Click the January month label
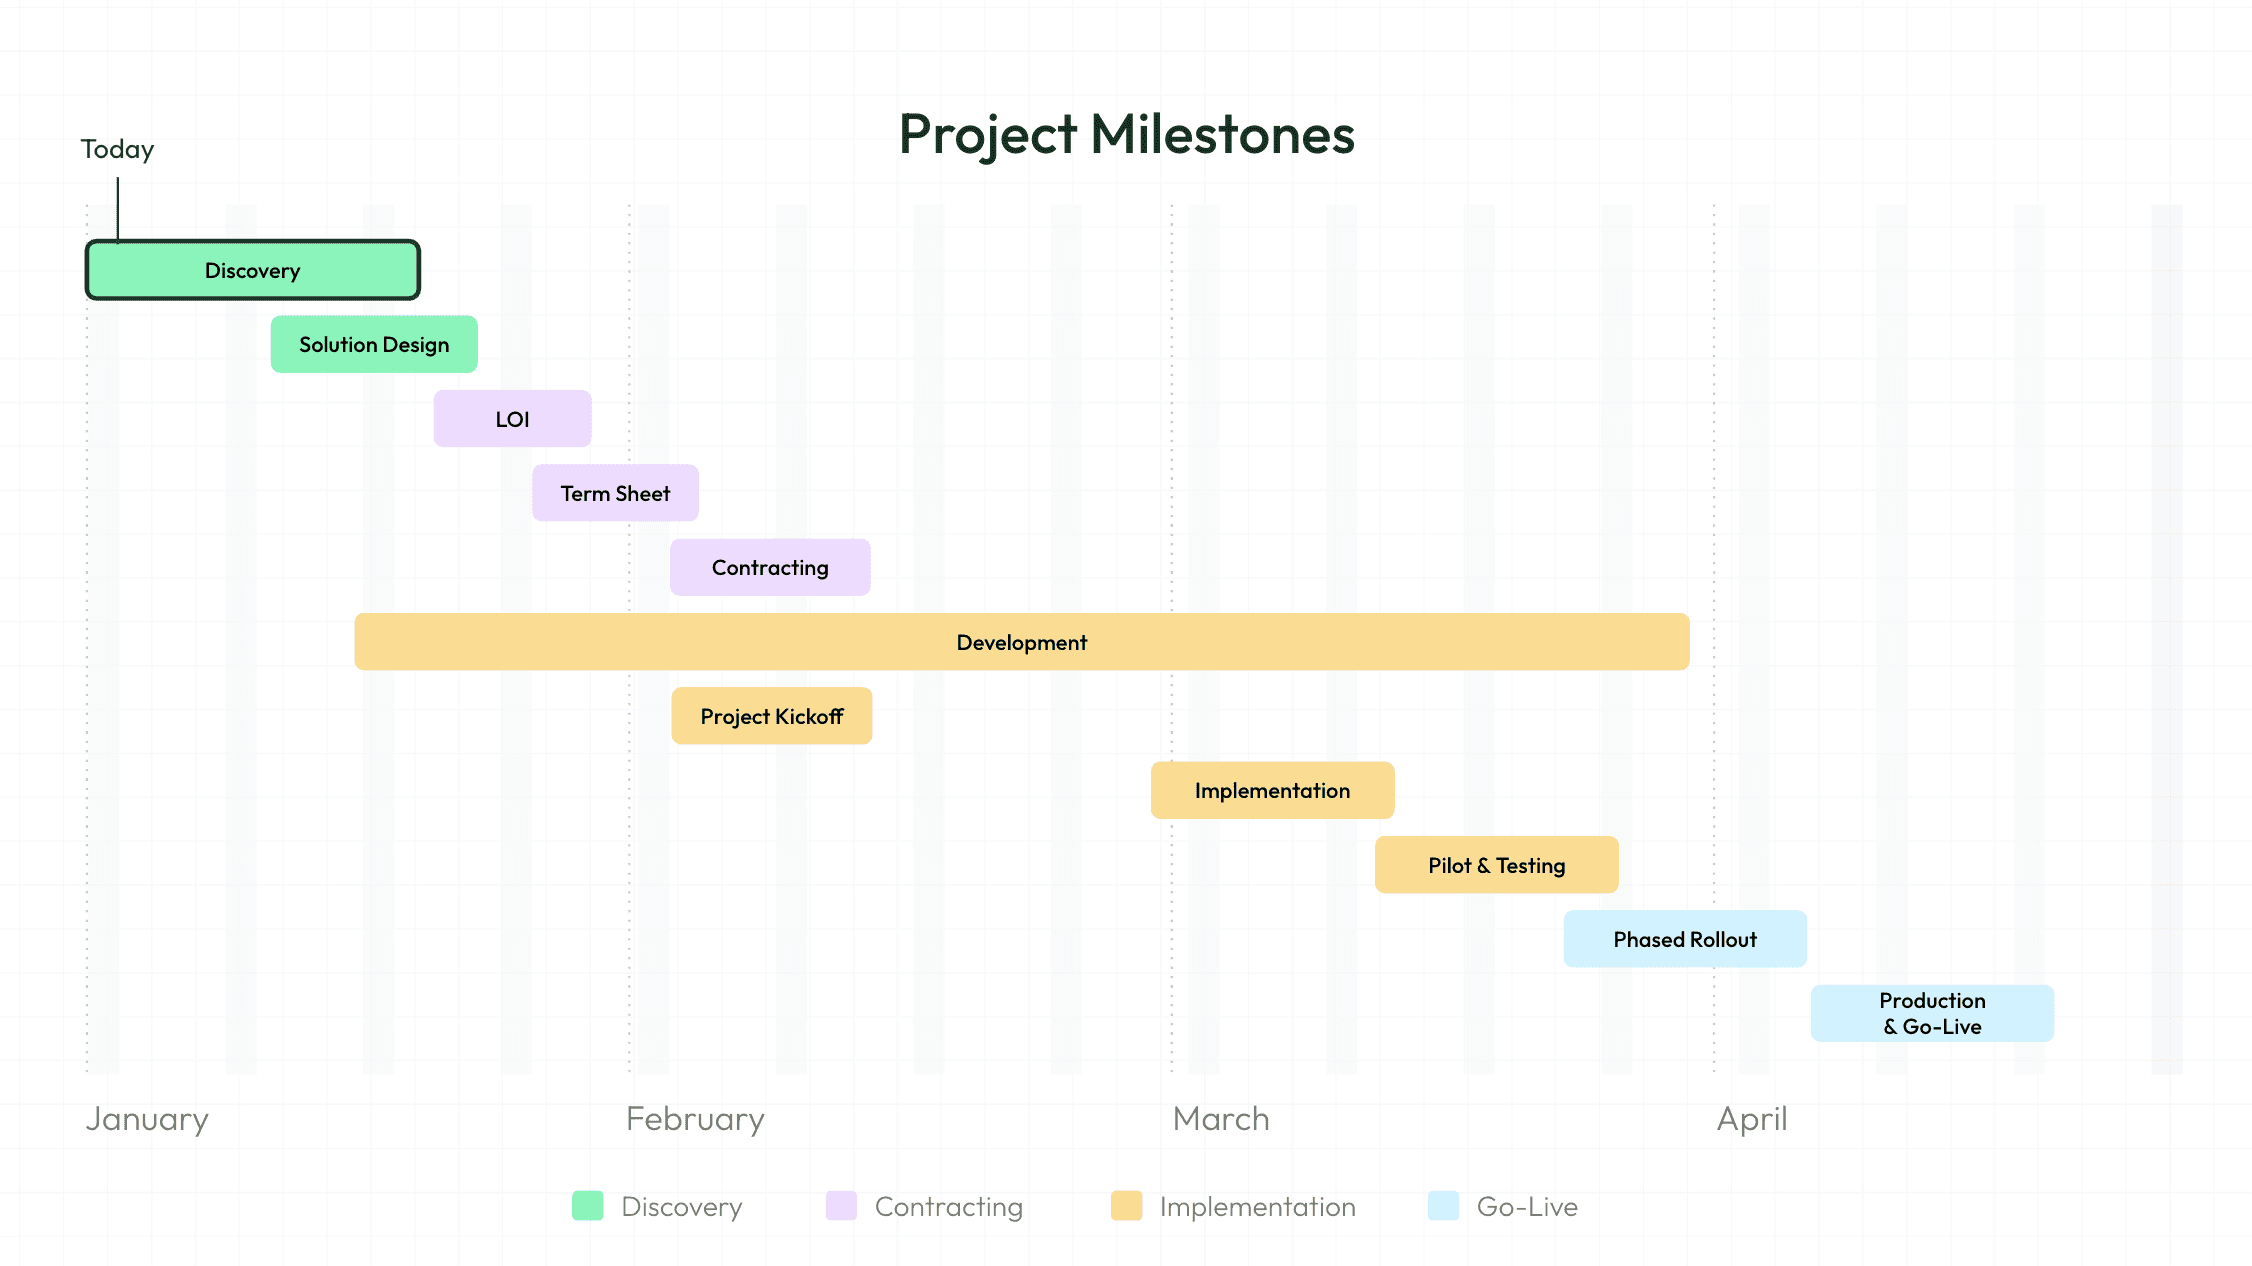2252x1266 pixels. pyautogui.click(x=147, y=1118)
